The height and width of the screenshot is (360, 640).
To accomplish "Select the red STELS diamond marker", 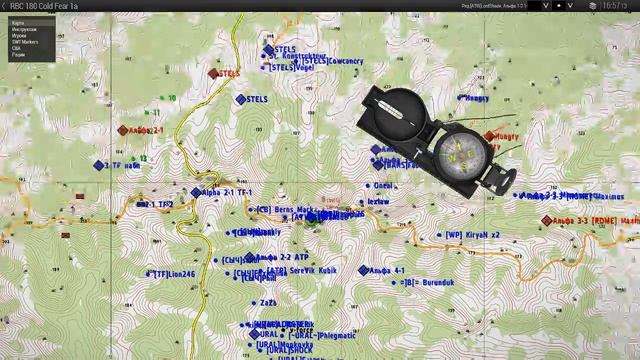I will pos(213,73).
